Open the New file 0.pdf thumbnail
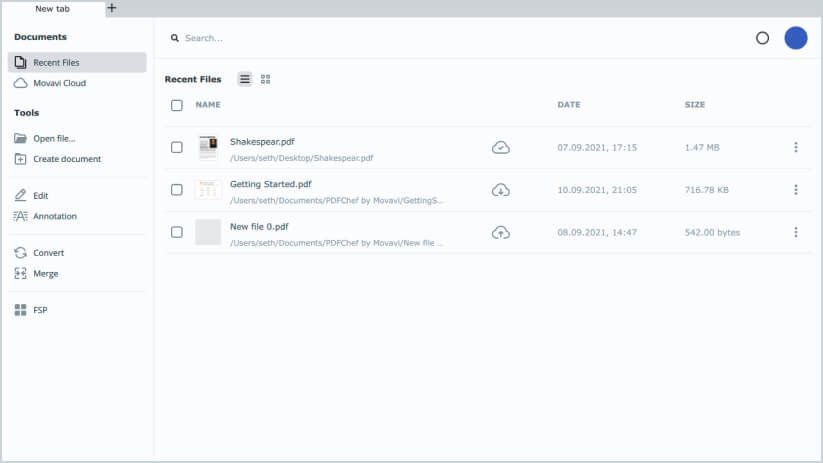823x463 pixels. click(x=208, y=232)
